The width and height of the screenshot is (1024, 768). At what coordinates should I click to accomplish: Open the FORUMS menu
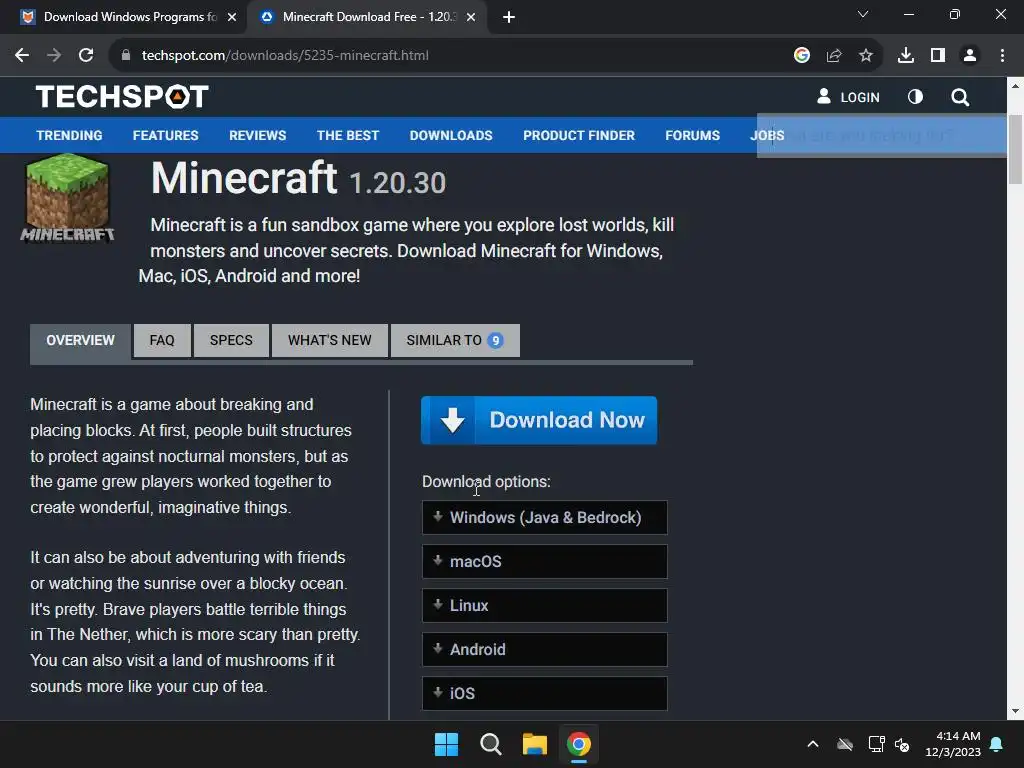[x=692, y=135]
